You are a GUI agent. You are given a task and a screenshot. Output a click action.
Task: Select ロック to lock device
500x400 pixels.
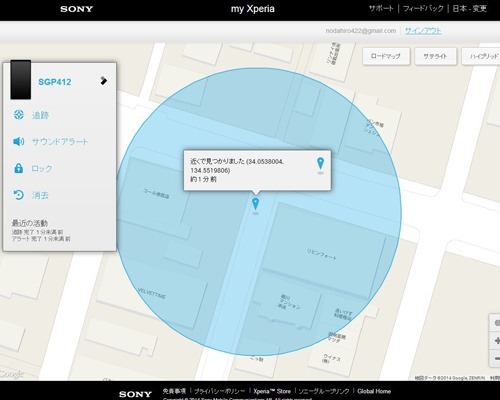pos(42,169)
